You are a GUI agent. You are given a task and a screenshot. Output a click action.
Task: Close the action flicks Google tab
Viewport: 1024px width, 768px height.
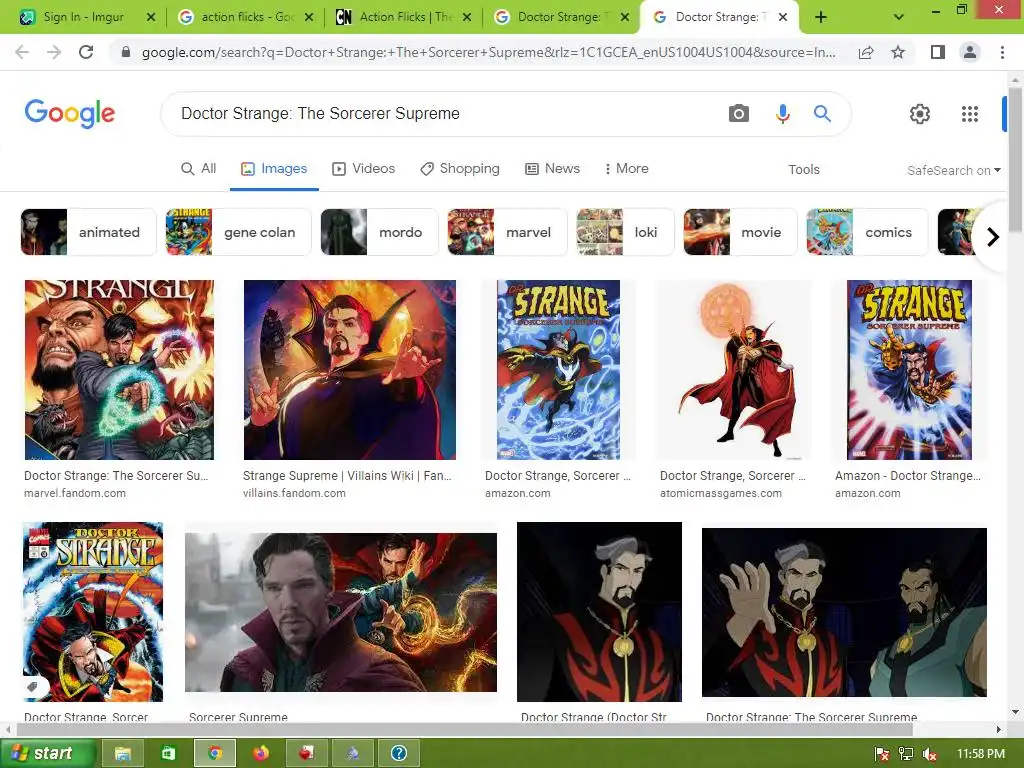(x=309, y=17)
